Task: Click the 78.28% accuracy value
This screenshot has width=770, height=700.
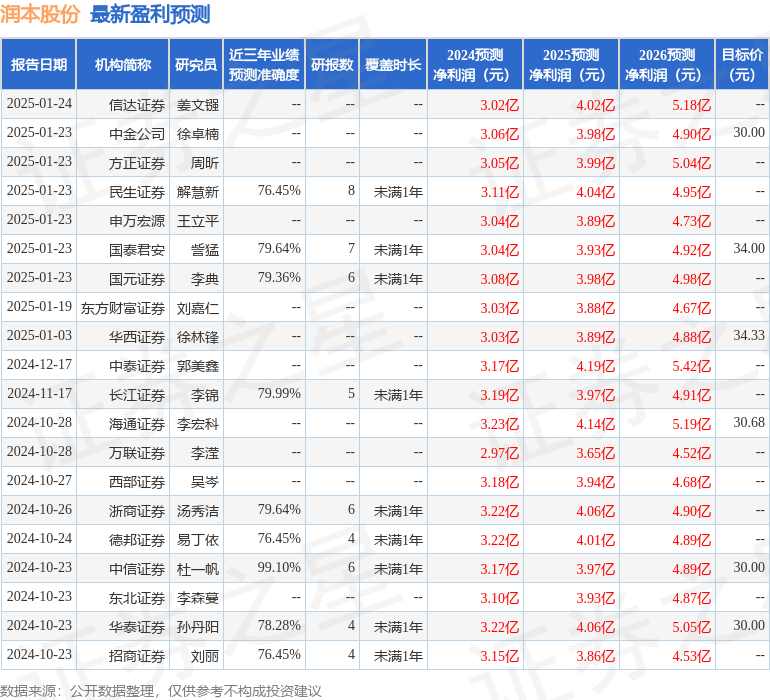Action: click(x=279, y=625)
